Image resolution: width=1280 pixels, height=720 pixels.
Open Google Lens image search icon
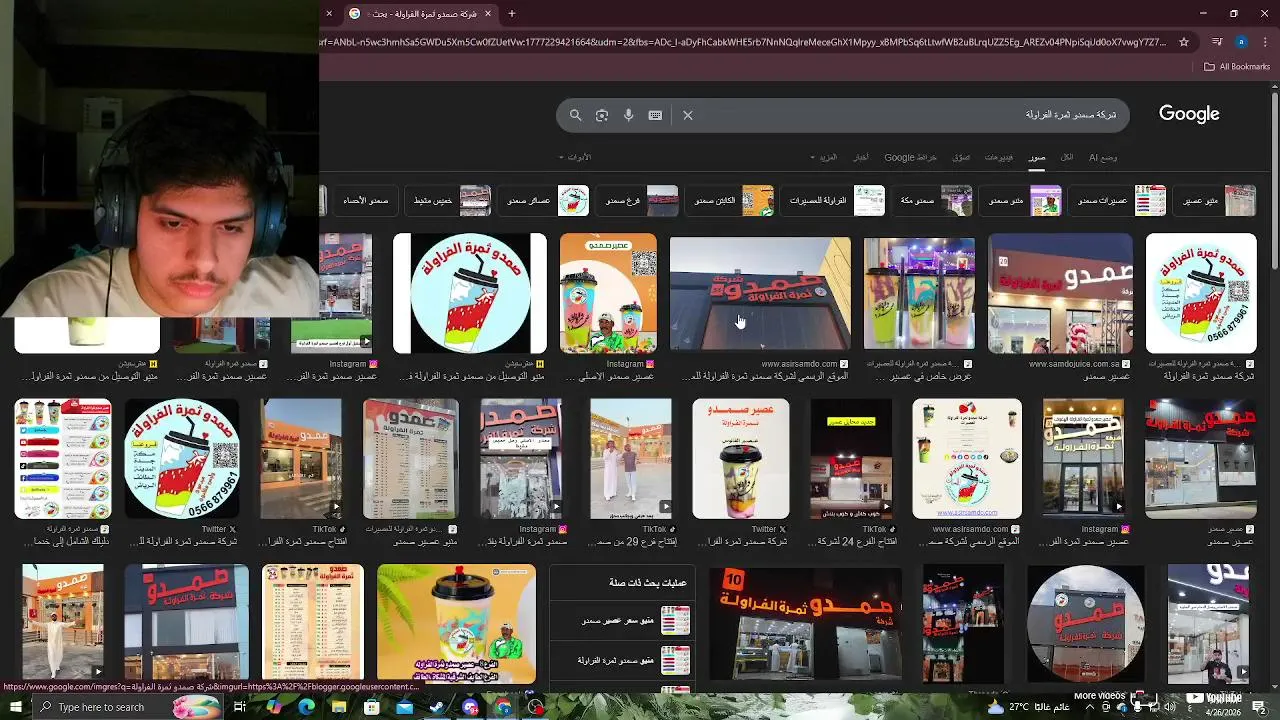click(602, 115)
